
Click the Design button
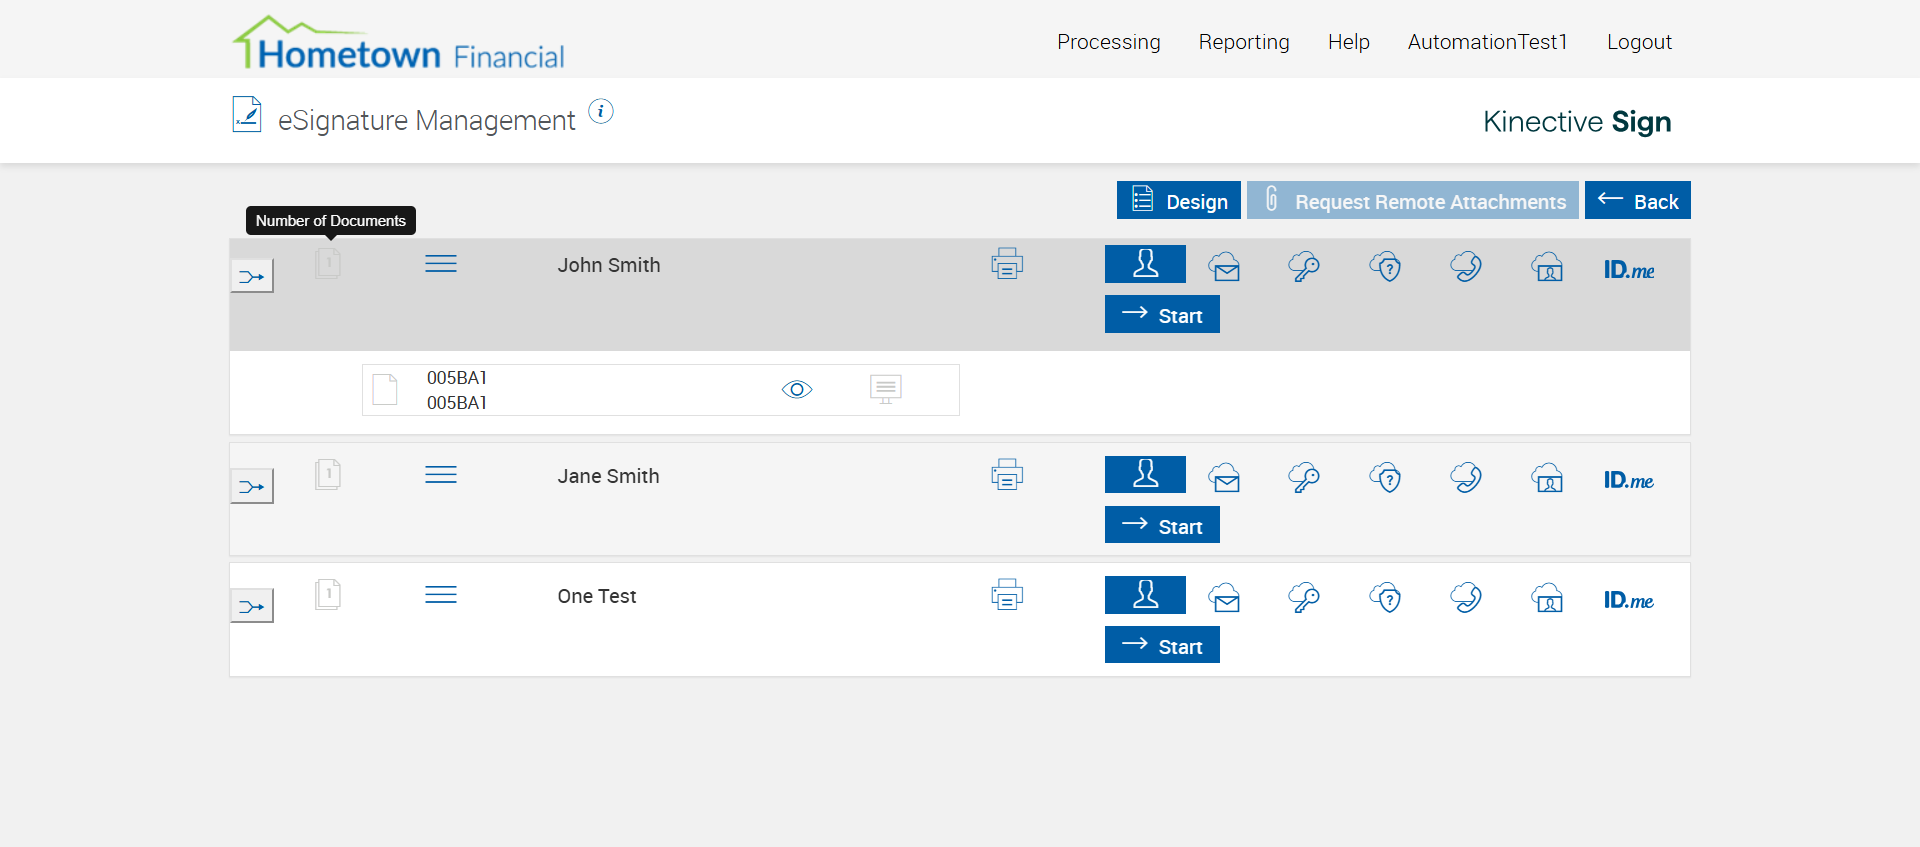click(x=1178, y=200)
